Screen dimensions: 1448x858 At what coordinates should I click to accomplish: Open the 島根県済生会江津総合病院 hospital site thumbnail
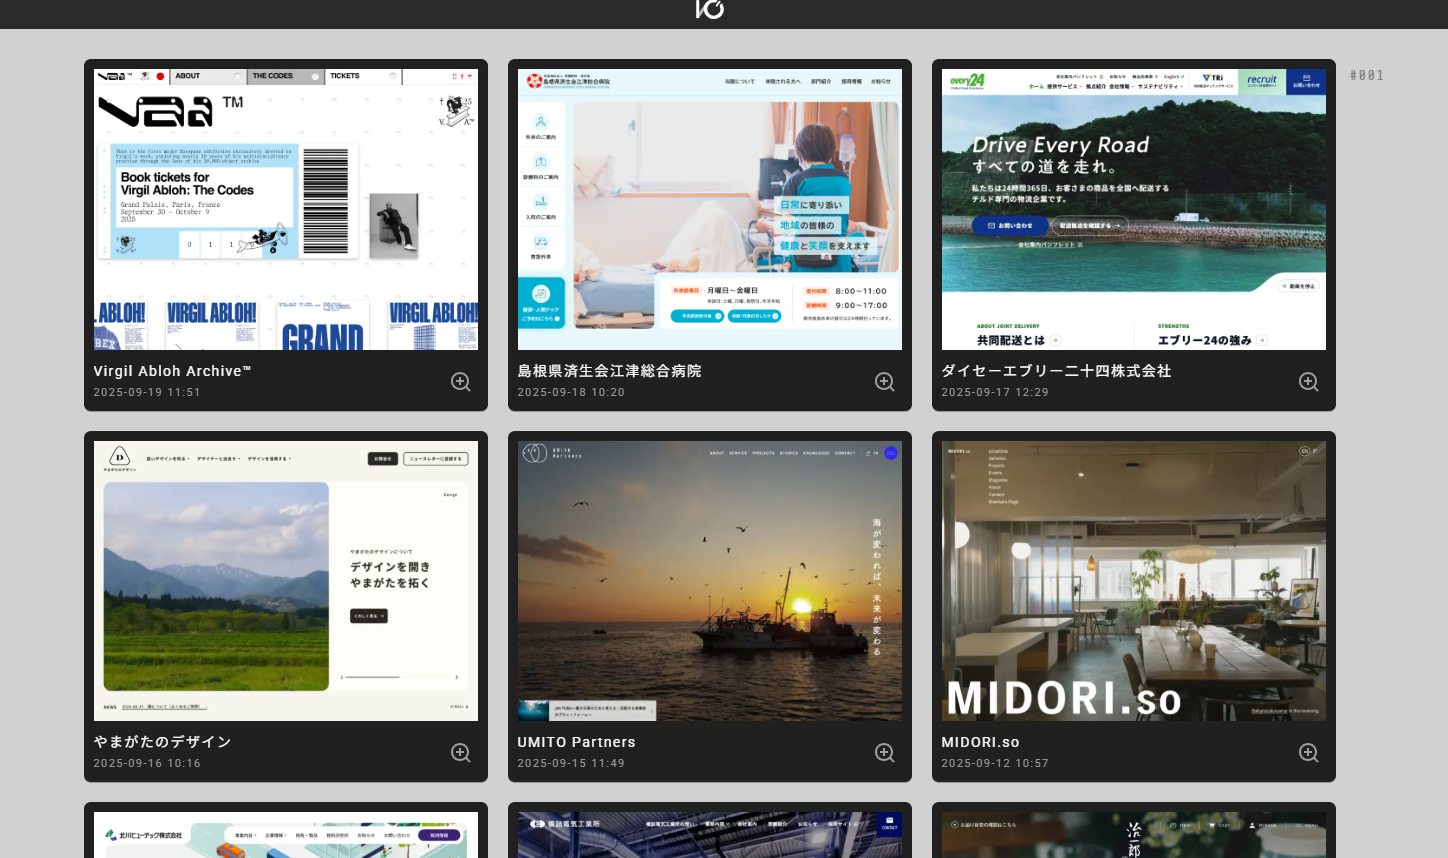point(710,209)
